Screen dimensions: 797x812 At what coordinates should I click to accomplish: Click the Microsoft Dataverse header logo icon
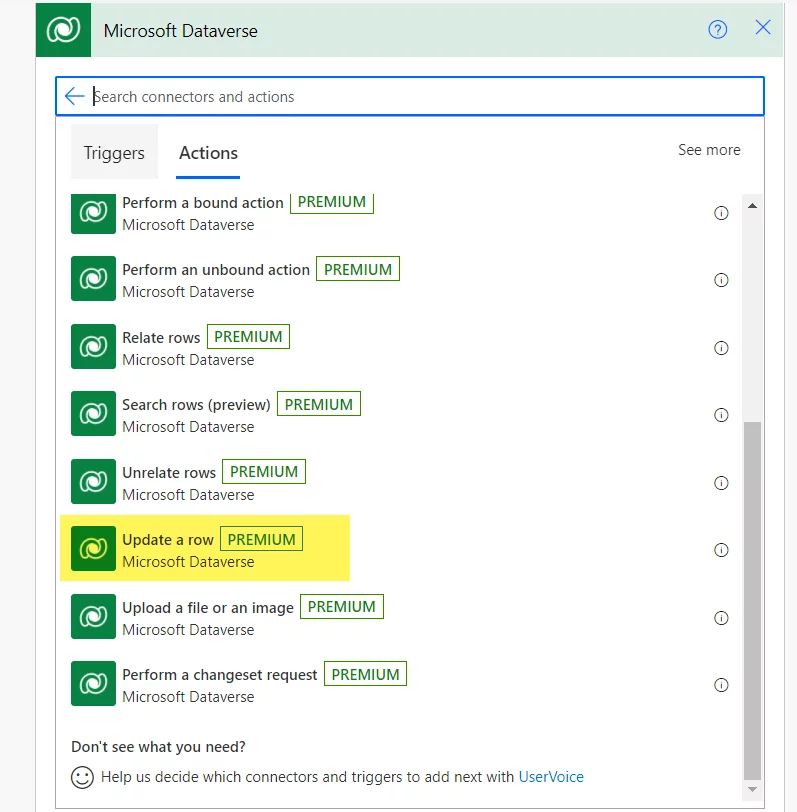pyautogui.click(x=63, y=30)
